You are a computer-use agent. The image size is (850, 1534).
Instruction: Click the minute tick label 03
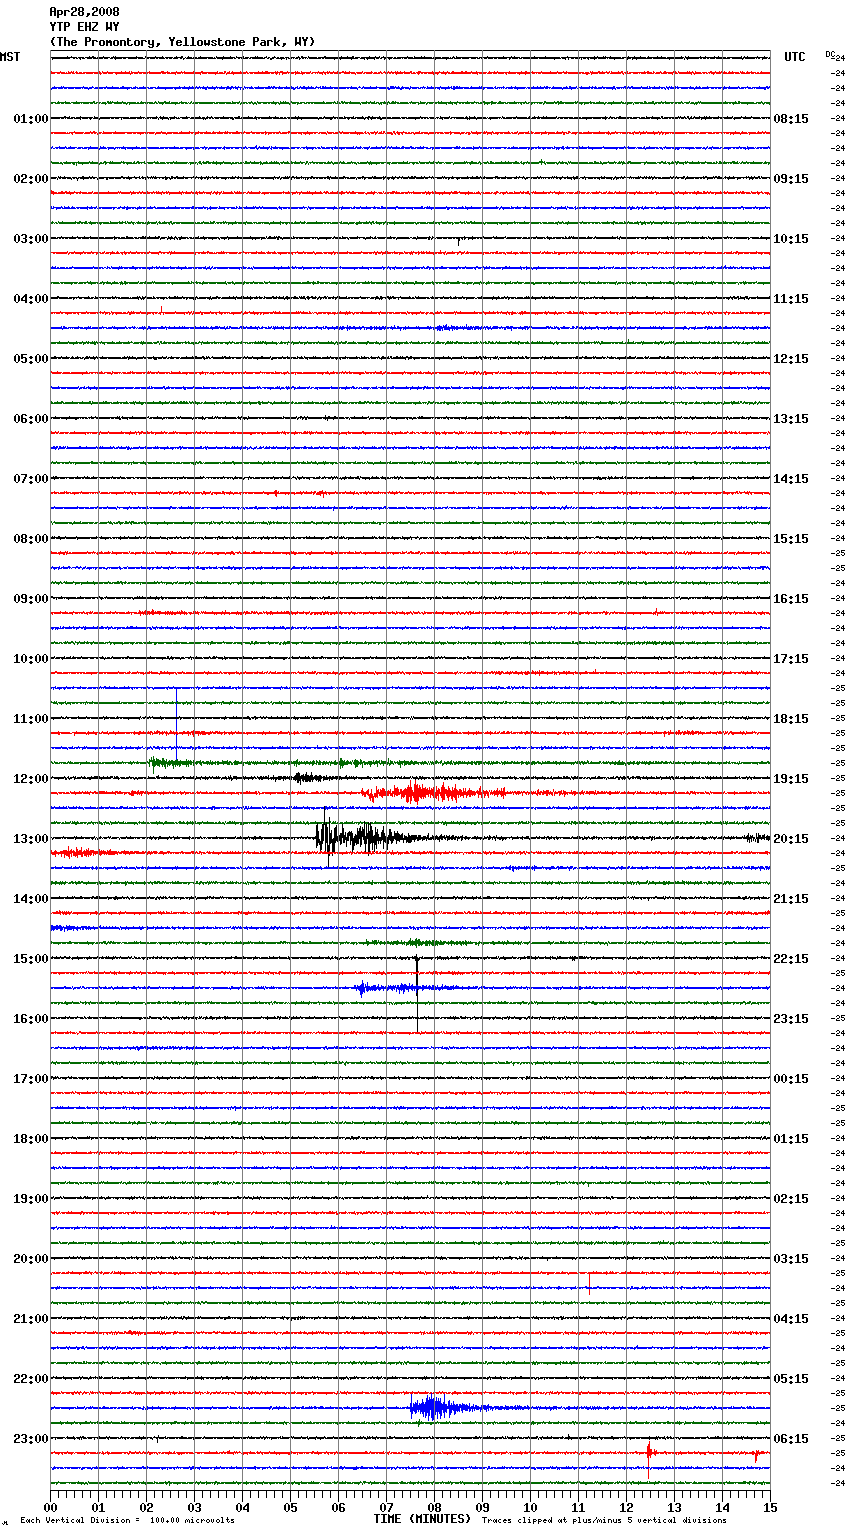194,1507
